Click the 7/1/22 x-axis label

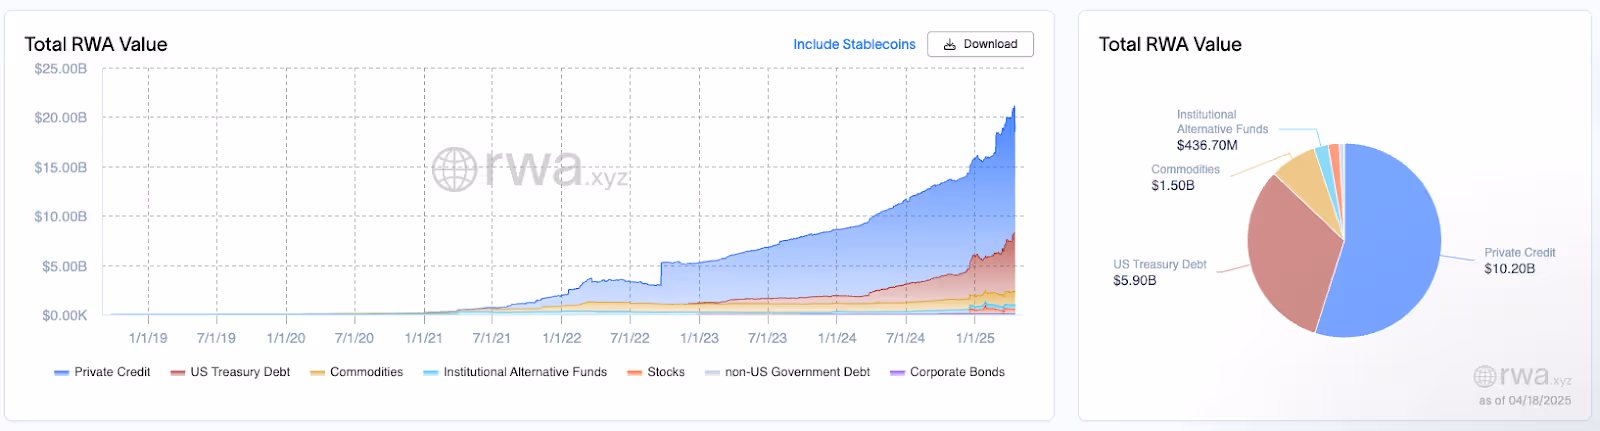tap(629, 338)
